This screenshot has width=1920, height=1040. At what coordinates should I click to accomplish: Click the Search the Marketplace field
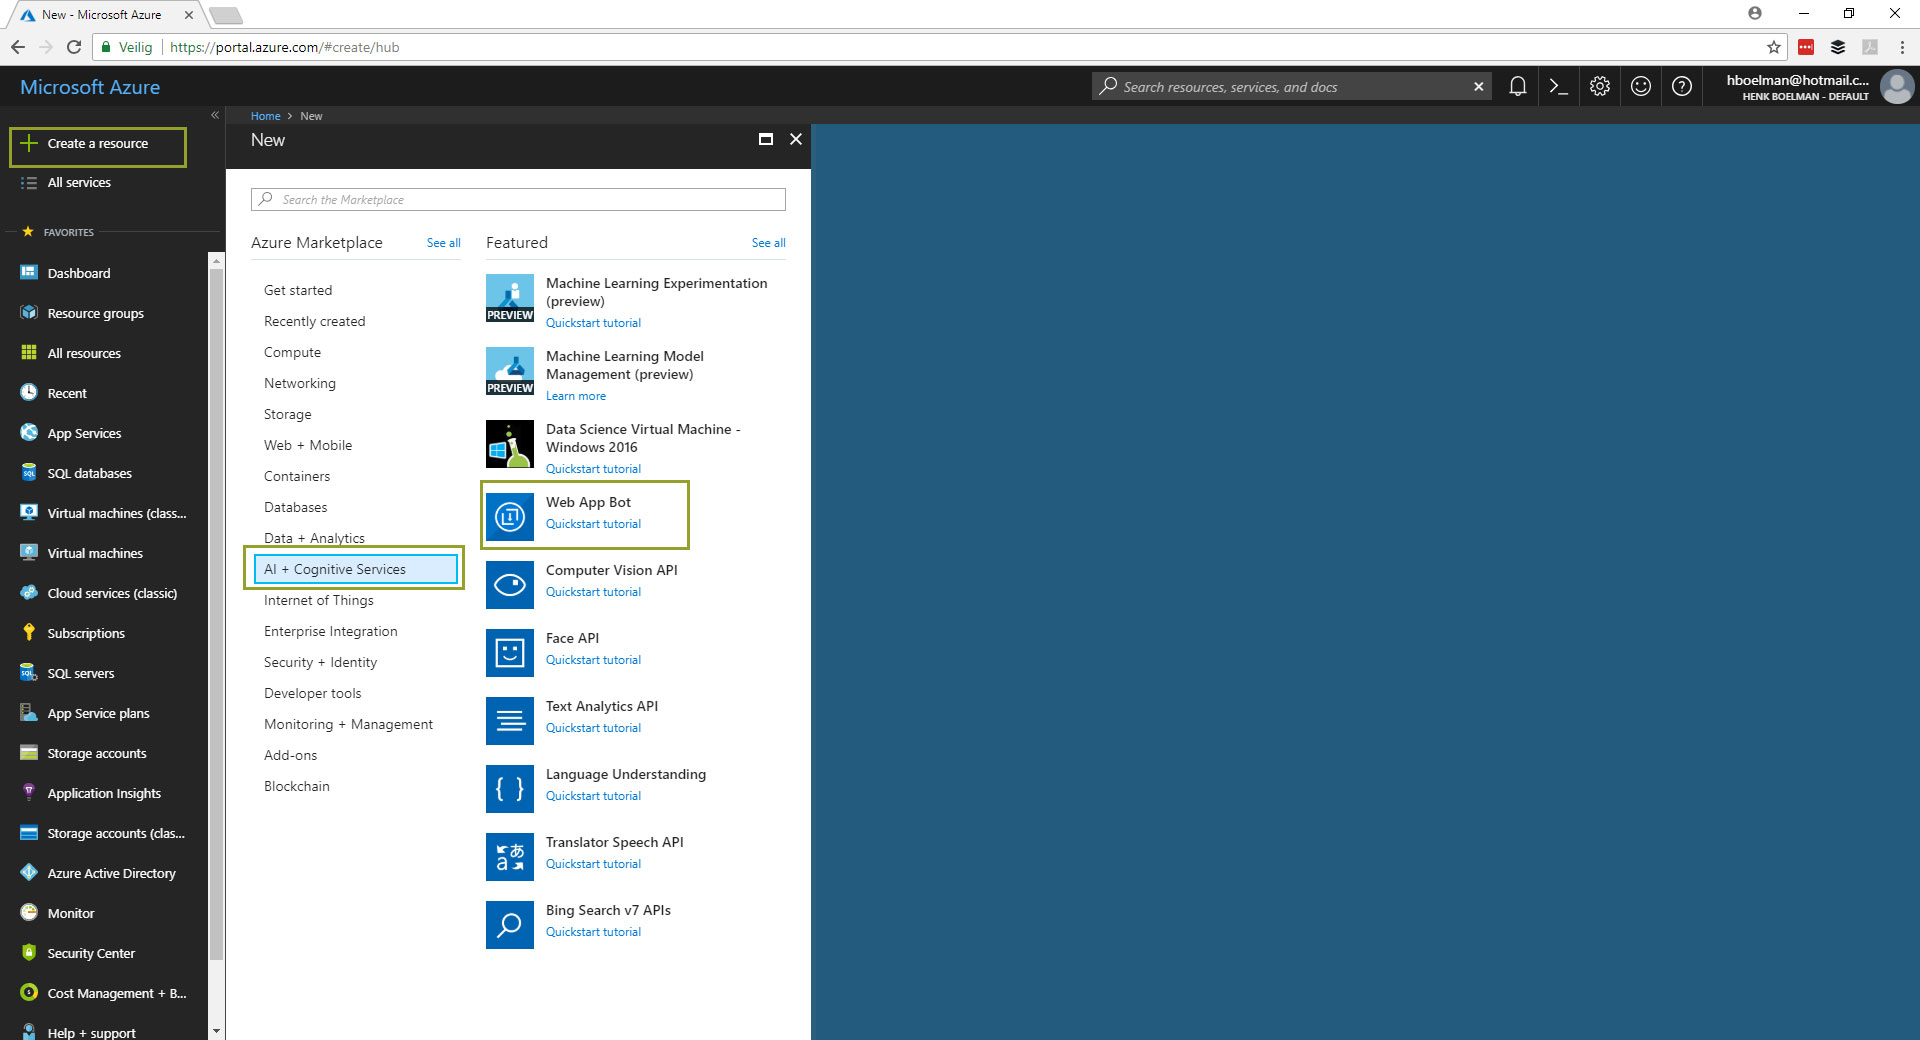pos(518,200)
